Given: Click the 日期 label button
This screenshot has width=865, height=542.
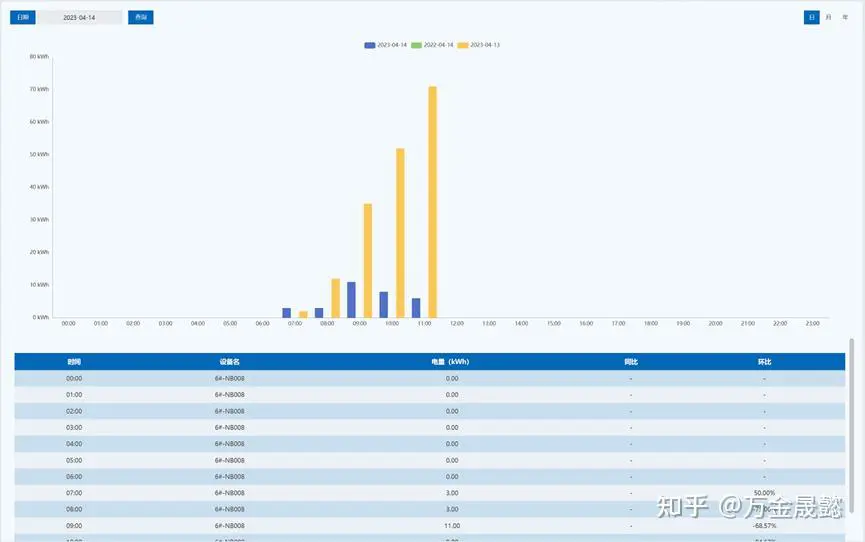Looking at the screenshot, I should 23,17.
